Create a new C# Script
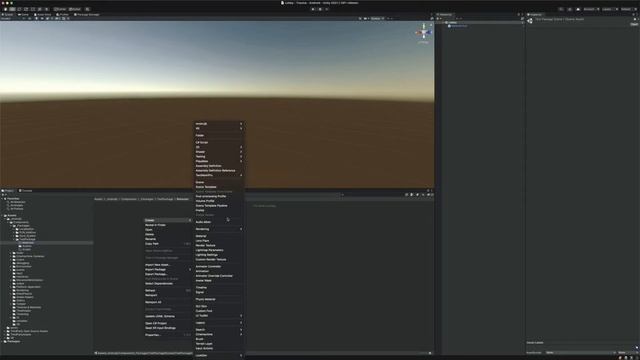 click(x=219, y=142)
